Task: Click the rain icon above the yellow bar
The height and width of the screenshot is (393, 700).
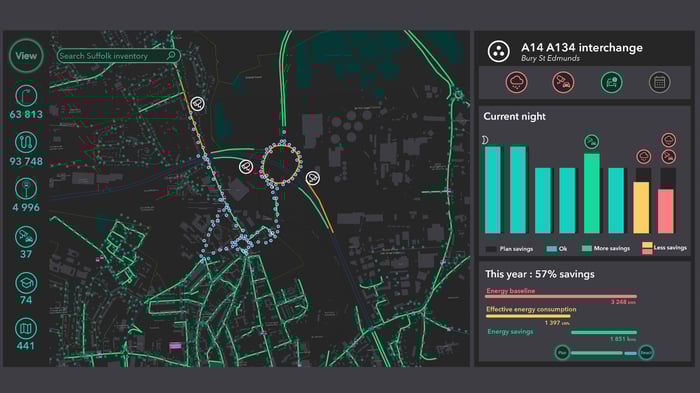Action: (x=643, y=157)
